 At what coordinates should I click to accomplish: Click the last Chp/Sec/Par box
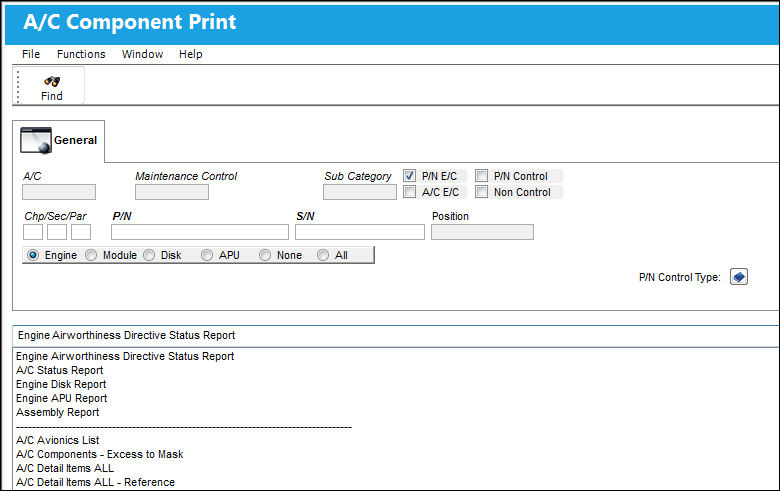tap(81, 232)
